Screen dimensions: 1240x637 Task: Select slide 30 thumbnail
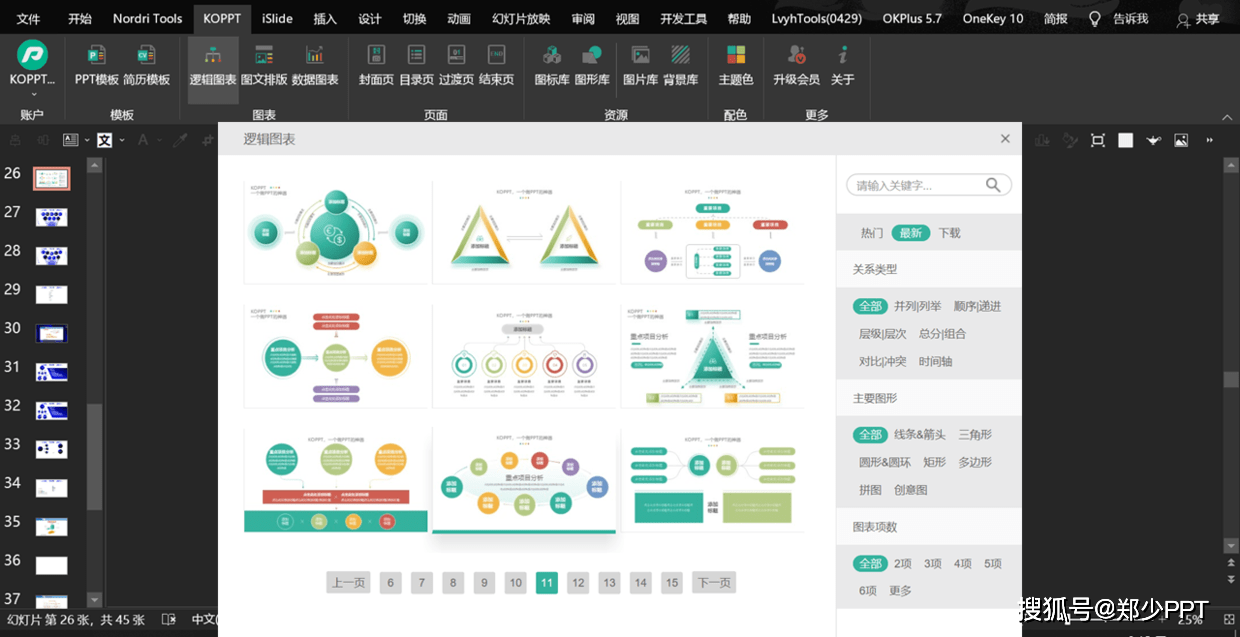point(52,334)
